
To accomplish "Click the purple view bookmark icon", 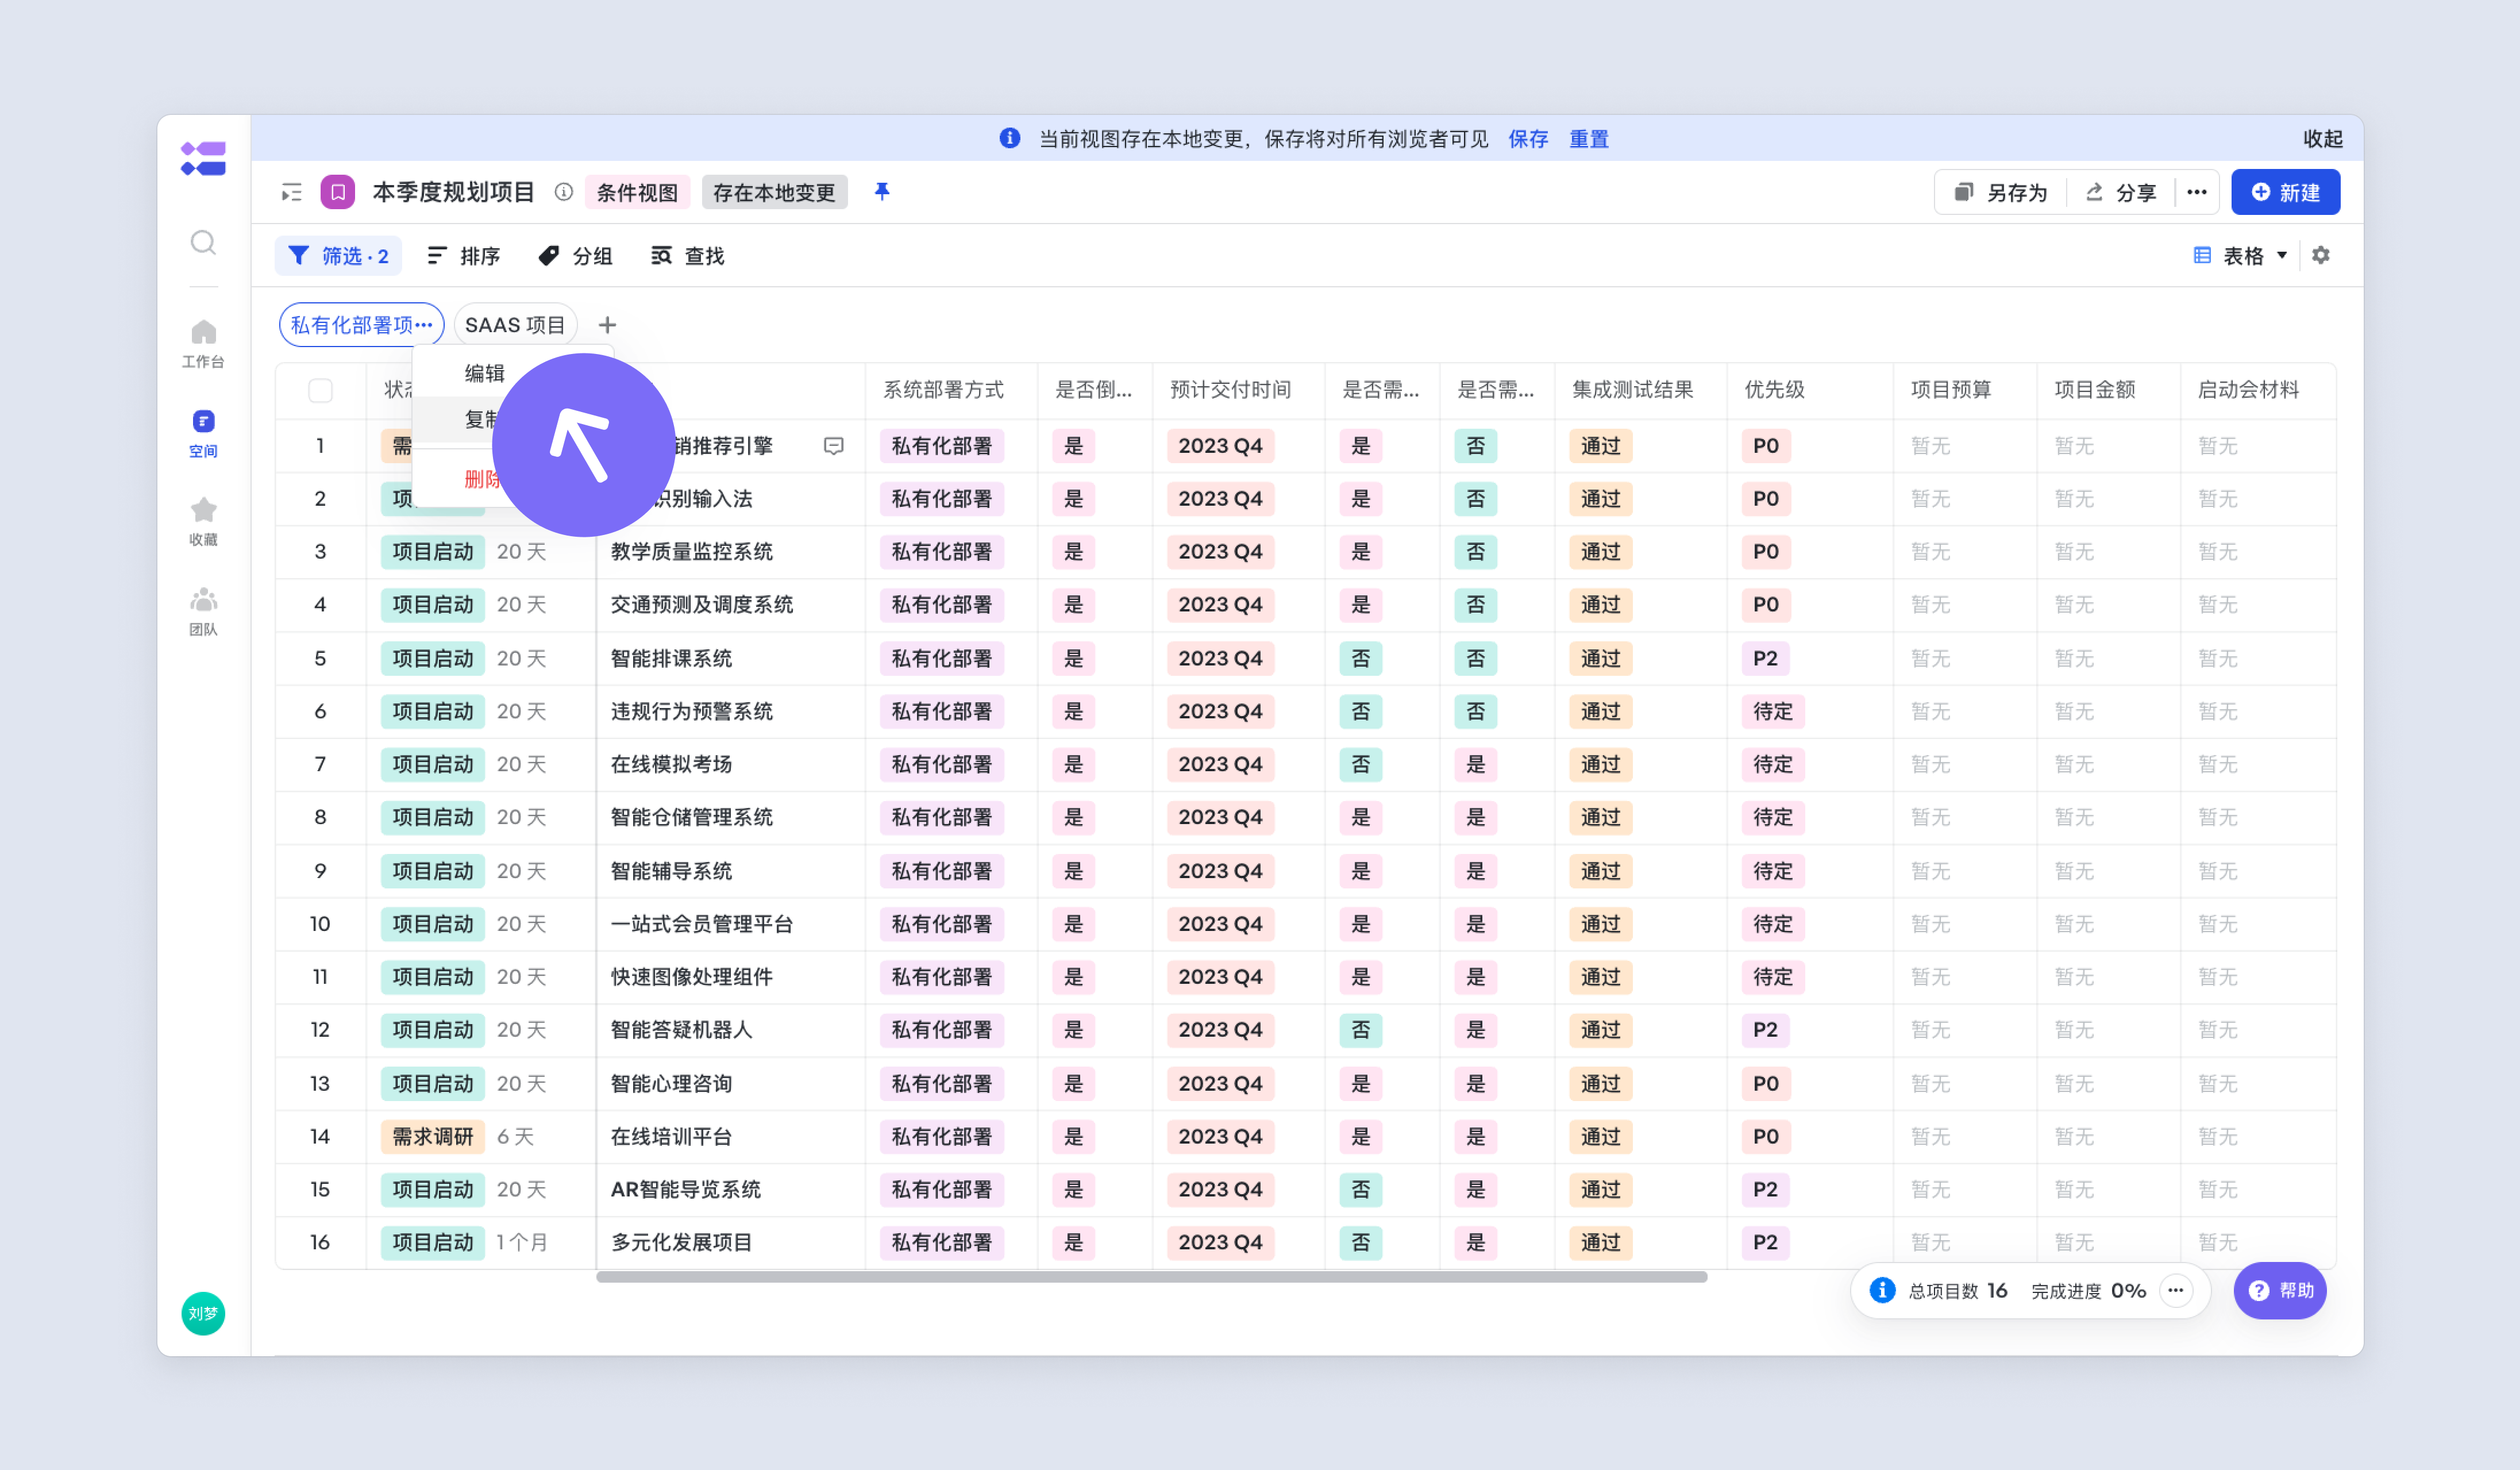I will [338, 192].
